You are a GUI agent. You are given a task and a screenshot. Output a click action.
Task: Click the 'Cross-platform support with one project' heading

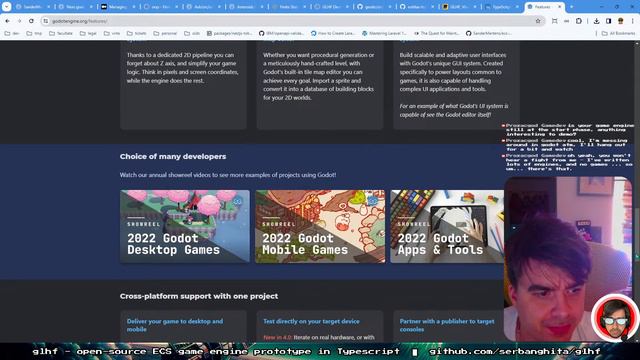click(199, 296)
